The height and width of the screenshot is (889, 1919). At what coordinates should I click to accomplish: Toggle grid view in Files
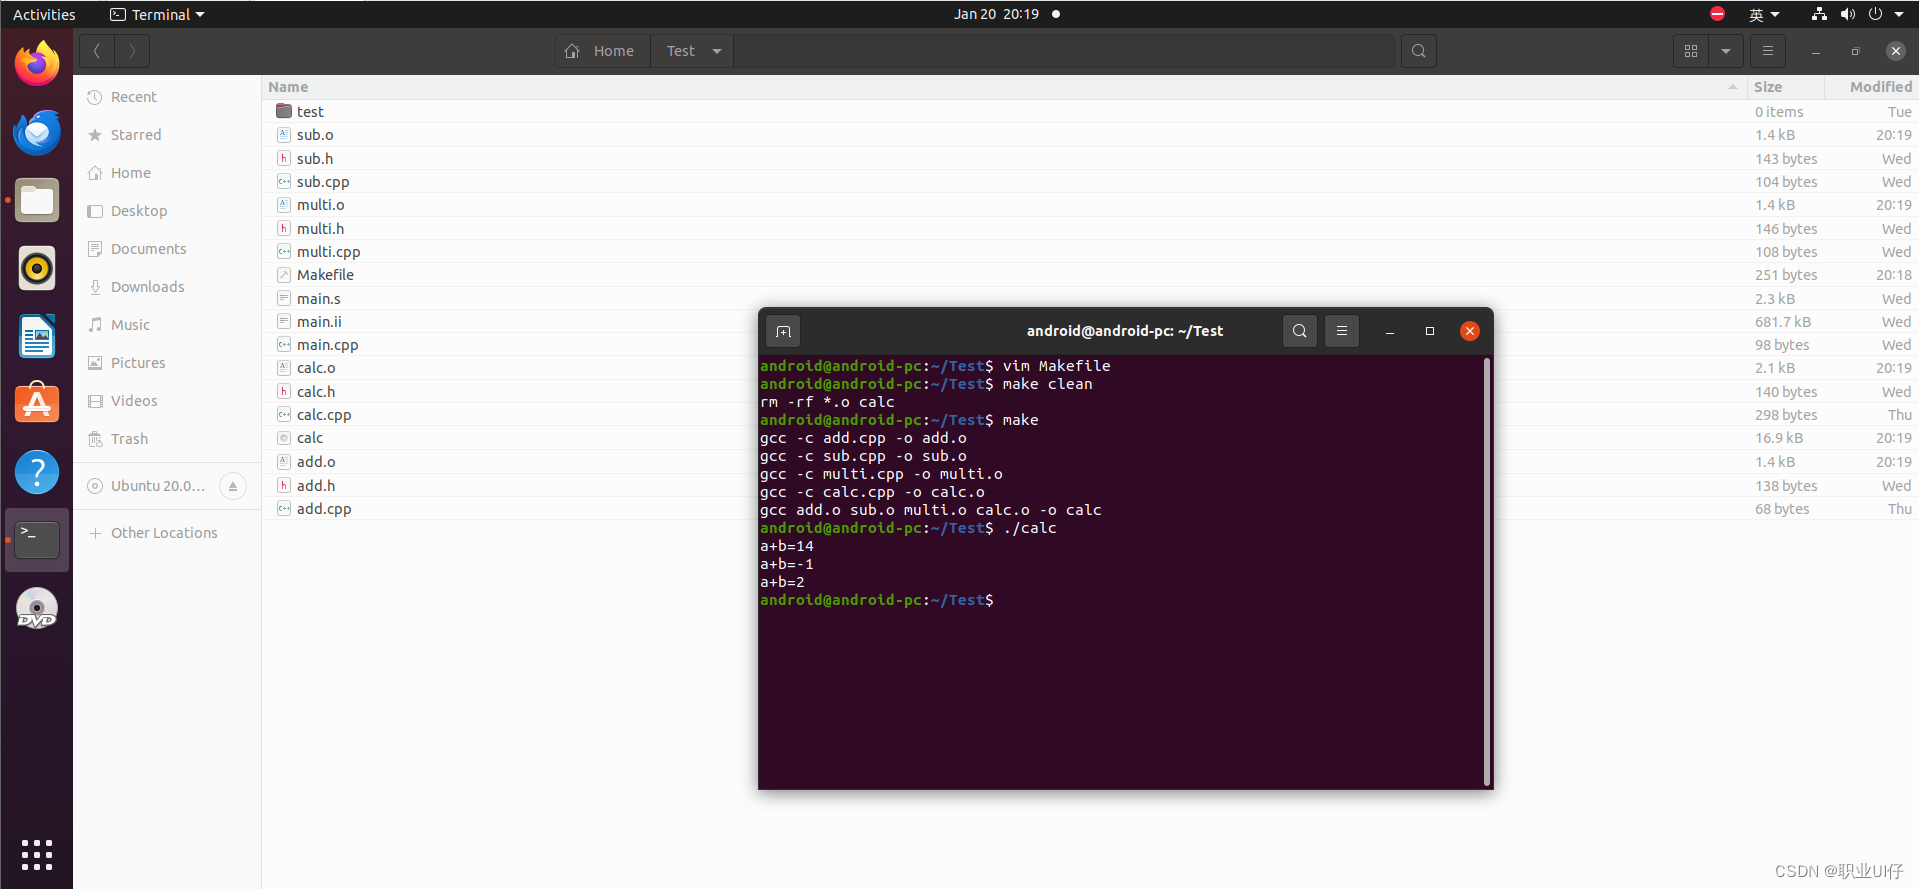coord(1691,51)
